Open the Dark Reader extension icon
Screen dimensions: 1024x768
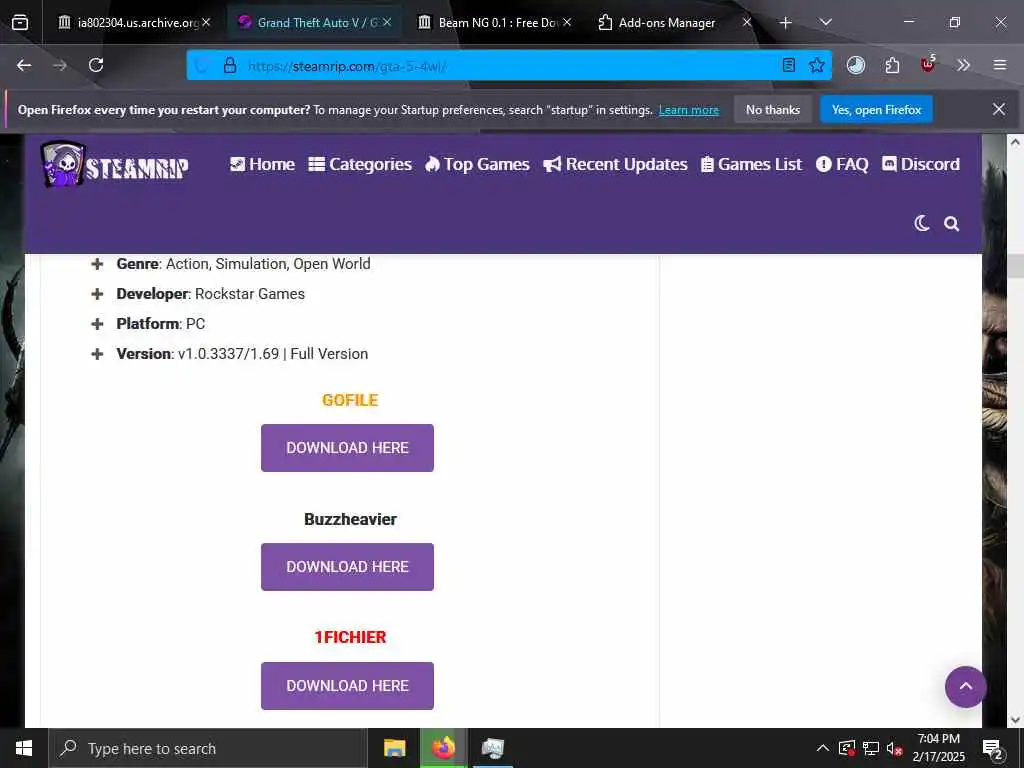(856, 65)
